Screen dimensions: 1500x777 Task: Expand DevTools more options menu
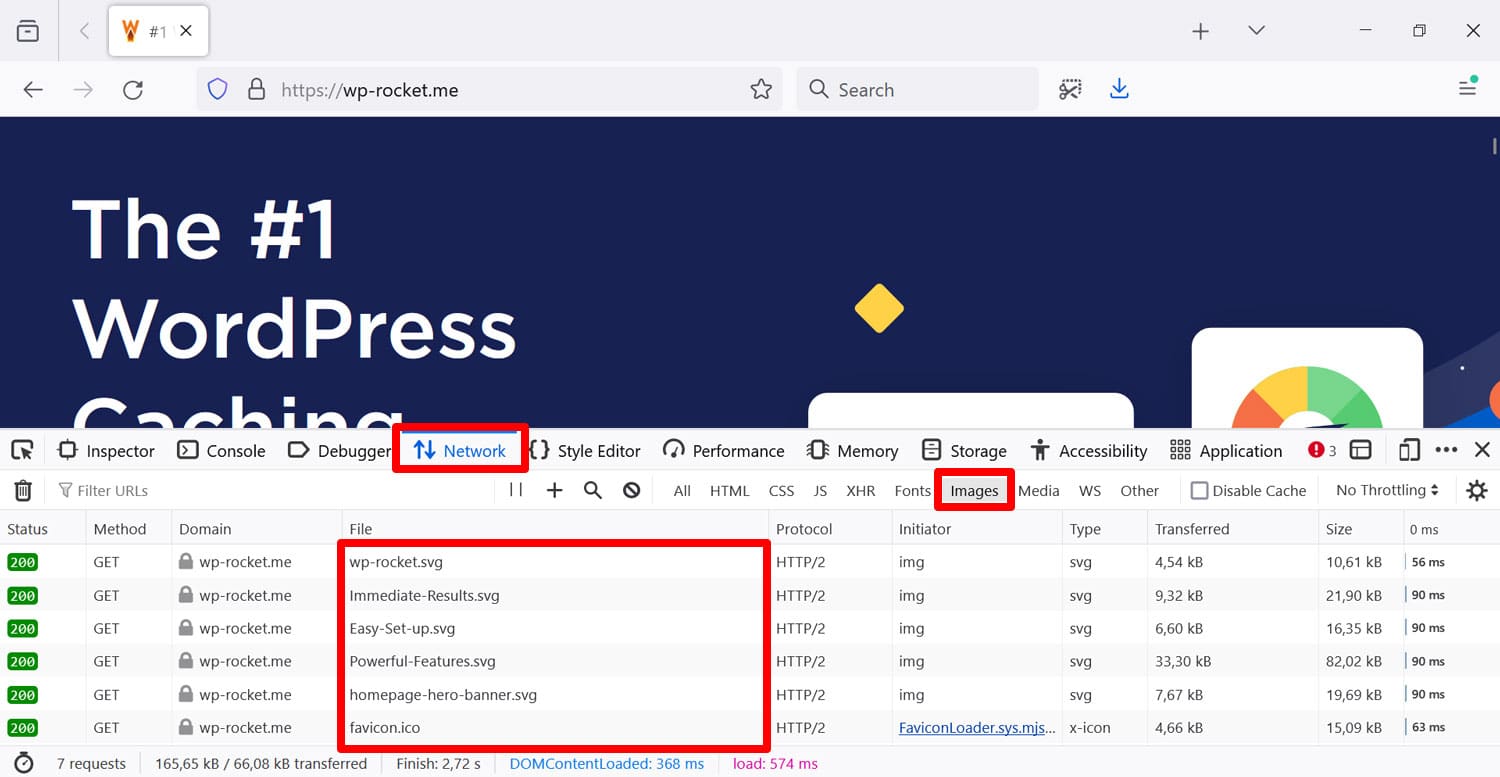pyautogui.click(x=1446, y=451)
